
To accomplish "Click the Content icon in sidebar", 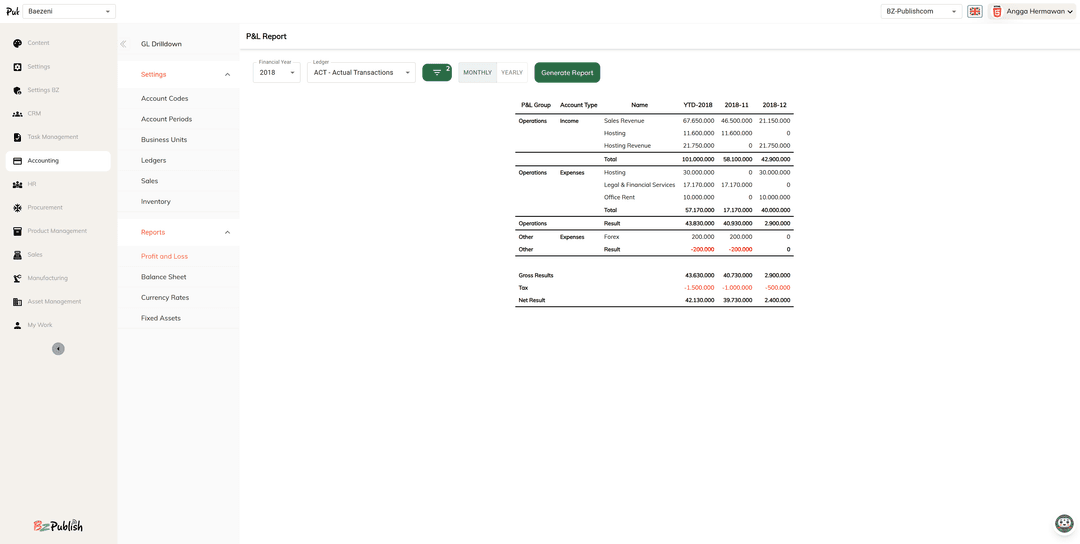I will [x=17, y=43].
